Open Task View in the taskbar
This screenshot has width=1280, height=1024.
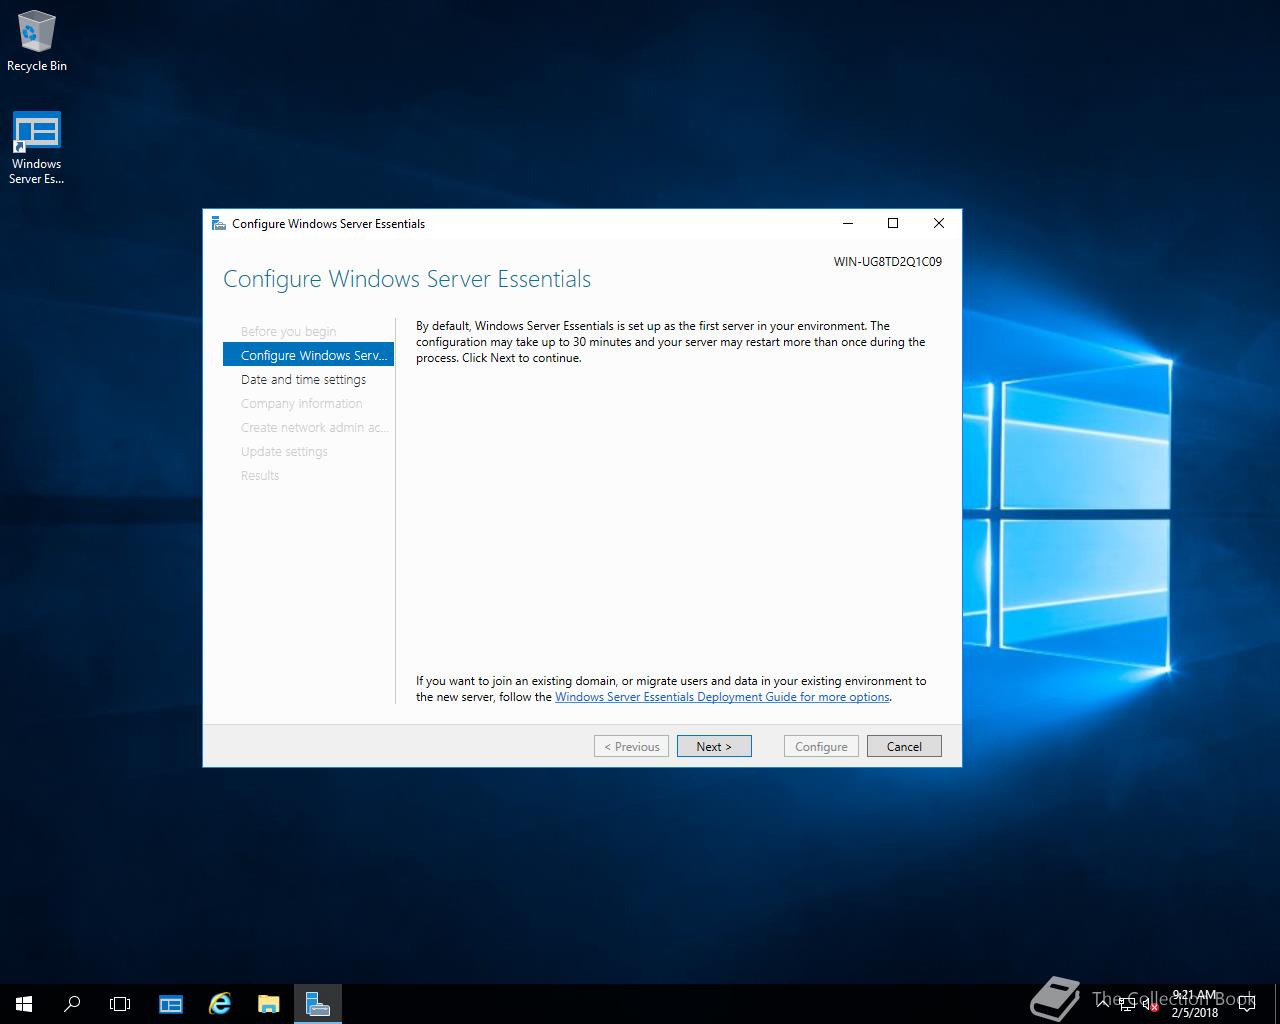[120, 1004]
